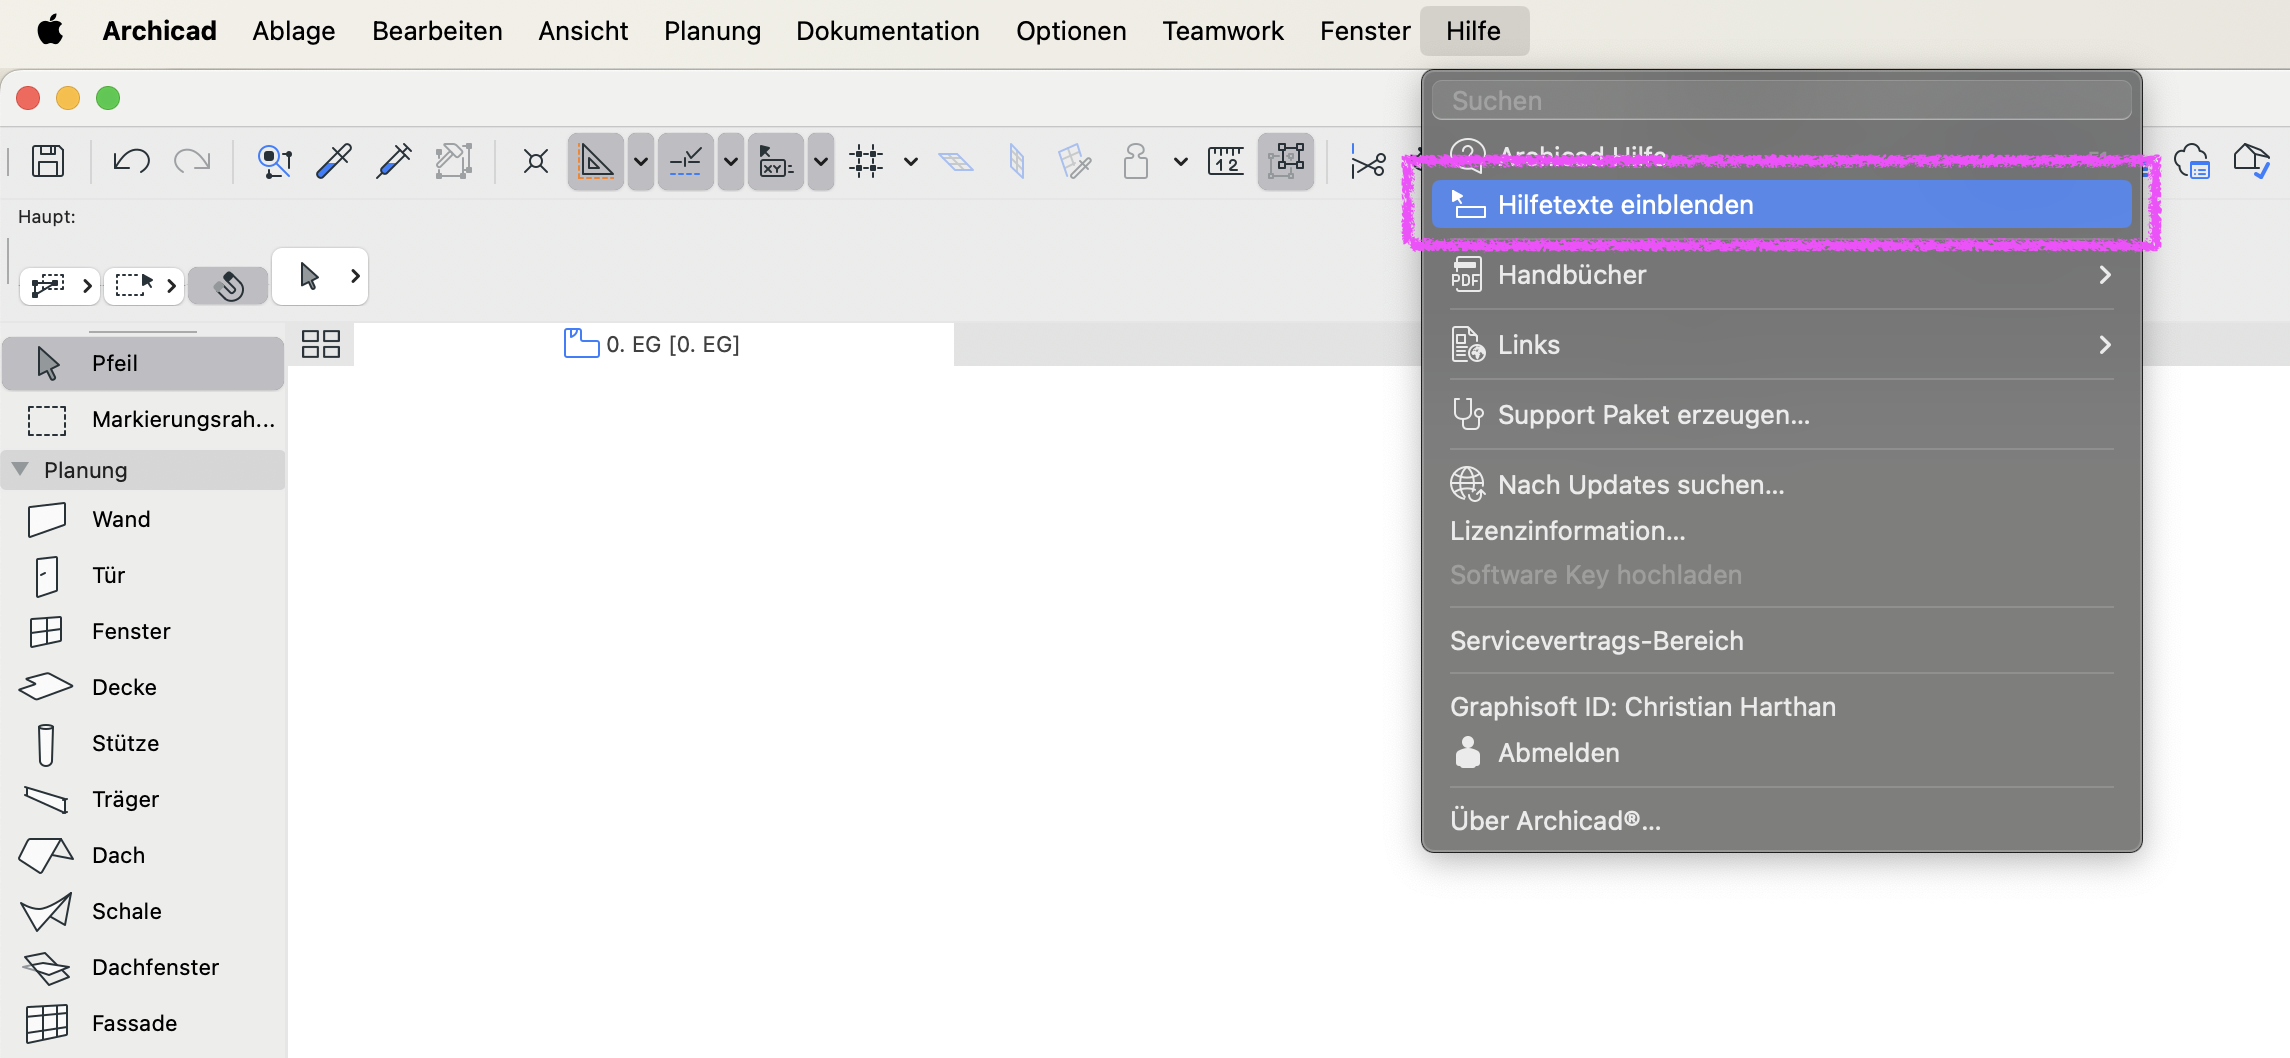Viewport: 2290px width, 1058px height.
Task: Open the Ablage menu
Action: 294,31
